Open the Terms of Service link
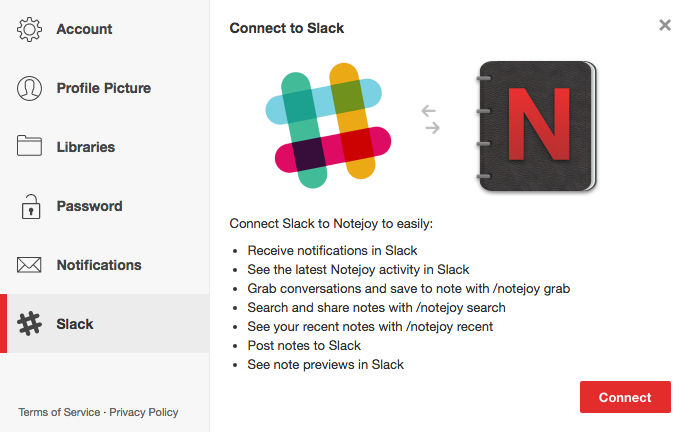The height and width of the screenshot is (432, 689). [x=59, y=412]
